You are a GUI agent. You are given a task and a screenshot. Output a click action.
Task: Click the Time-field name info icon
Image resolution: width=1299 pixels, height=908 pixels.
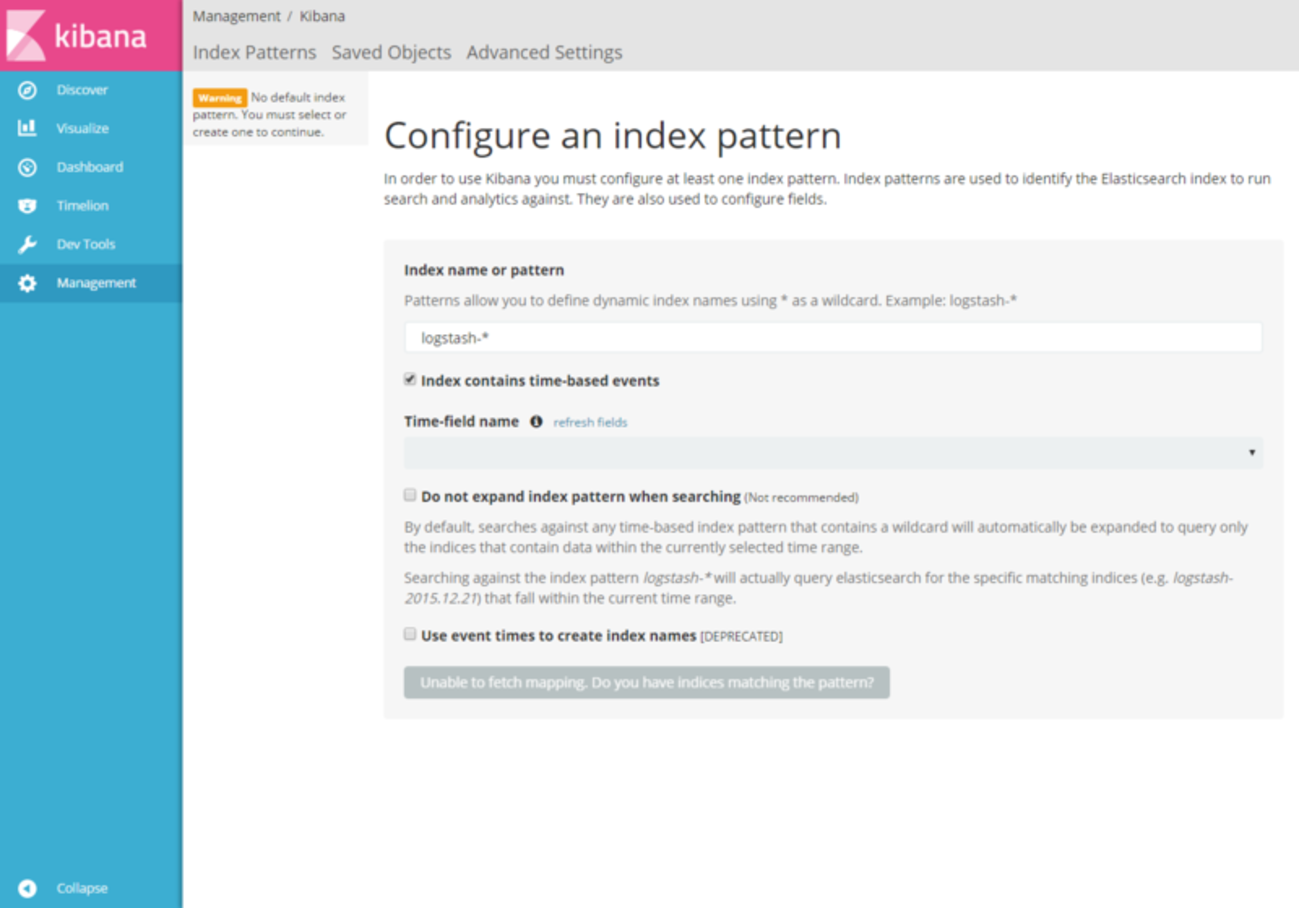[536, 422]
